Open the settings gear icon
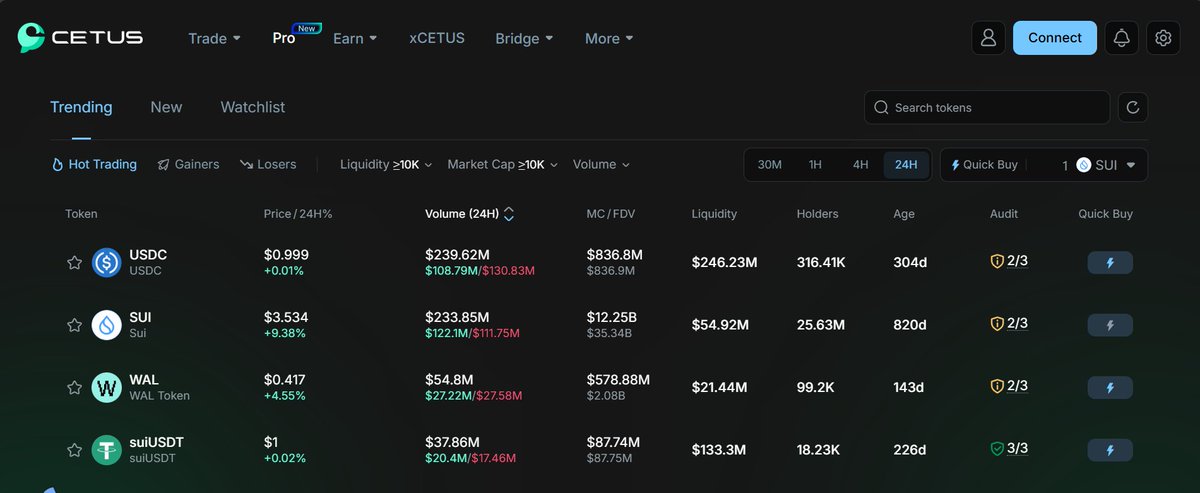 point(1163,38)
